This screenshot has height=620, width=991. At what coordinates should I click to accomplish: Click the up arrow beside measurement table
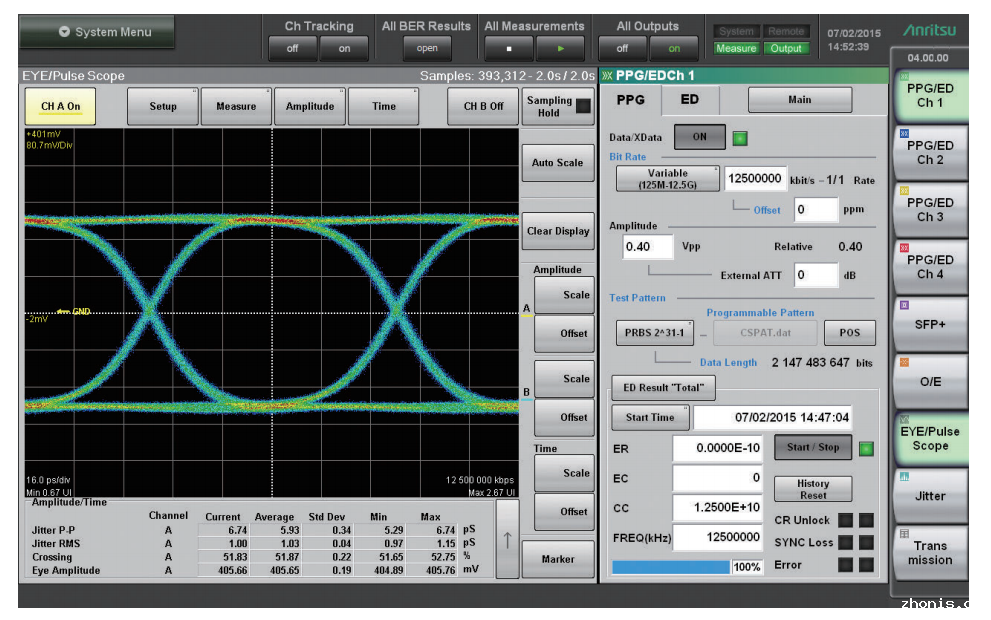pyautogui.click(x=507, y=540)
